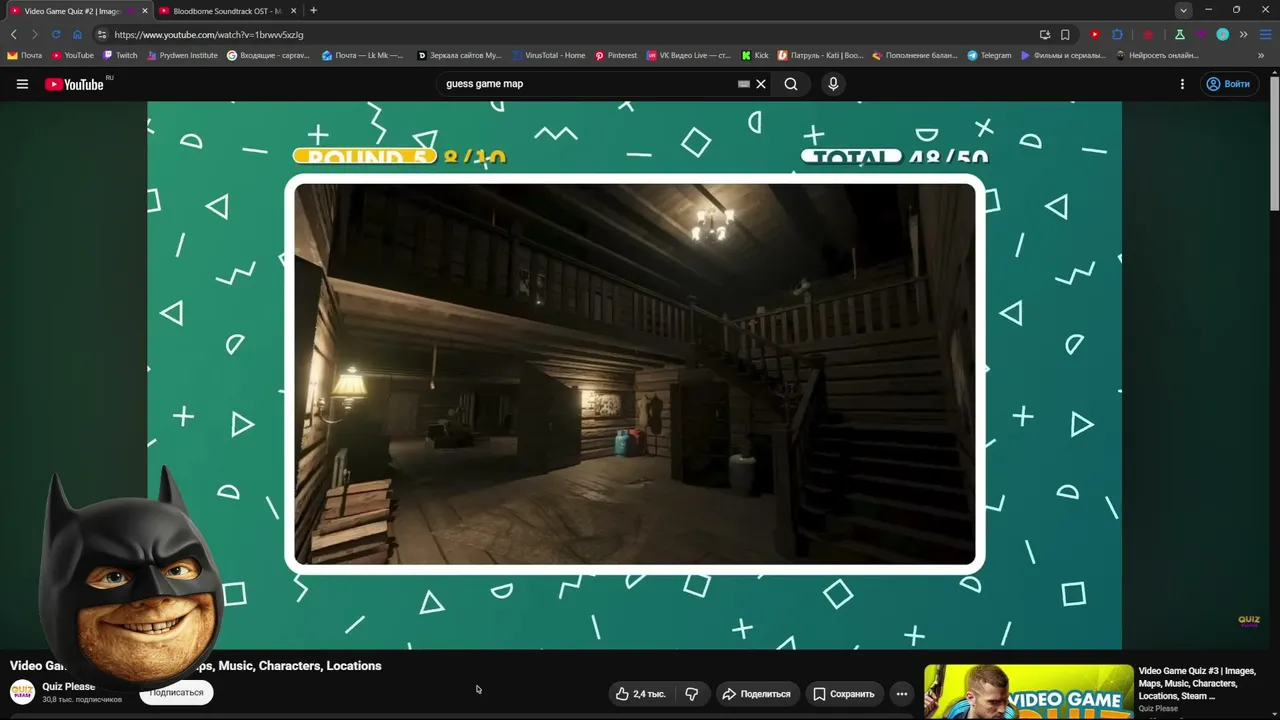Open the tab search dropdown
The width and height of the screenshot is (1280, 720).
[x=1183, y=11]
